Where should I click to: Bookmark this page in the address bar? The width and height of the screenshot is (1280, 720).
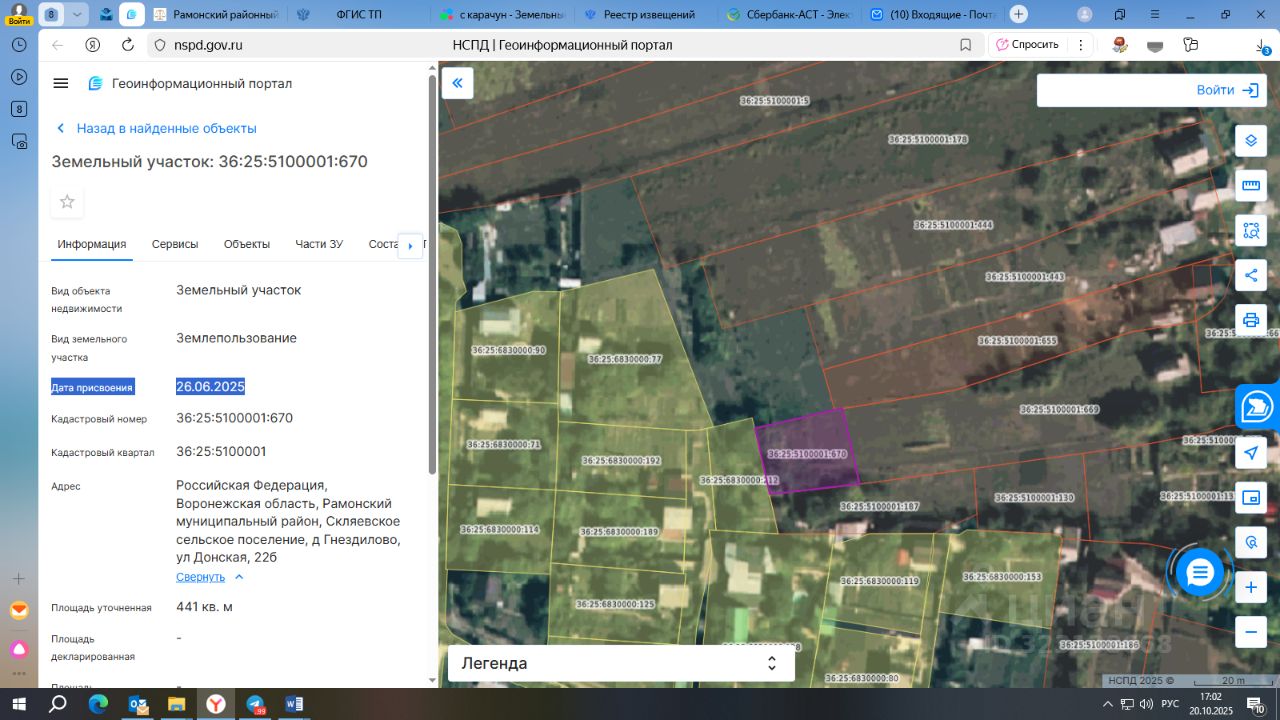tap(965, 45)
